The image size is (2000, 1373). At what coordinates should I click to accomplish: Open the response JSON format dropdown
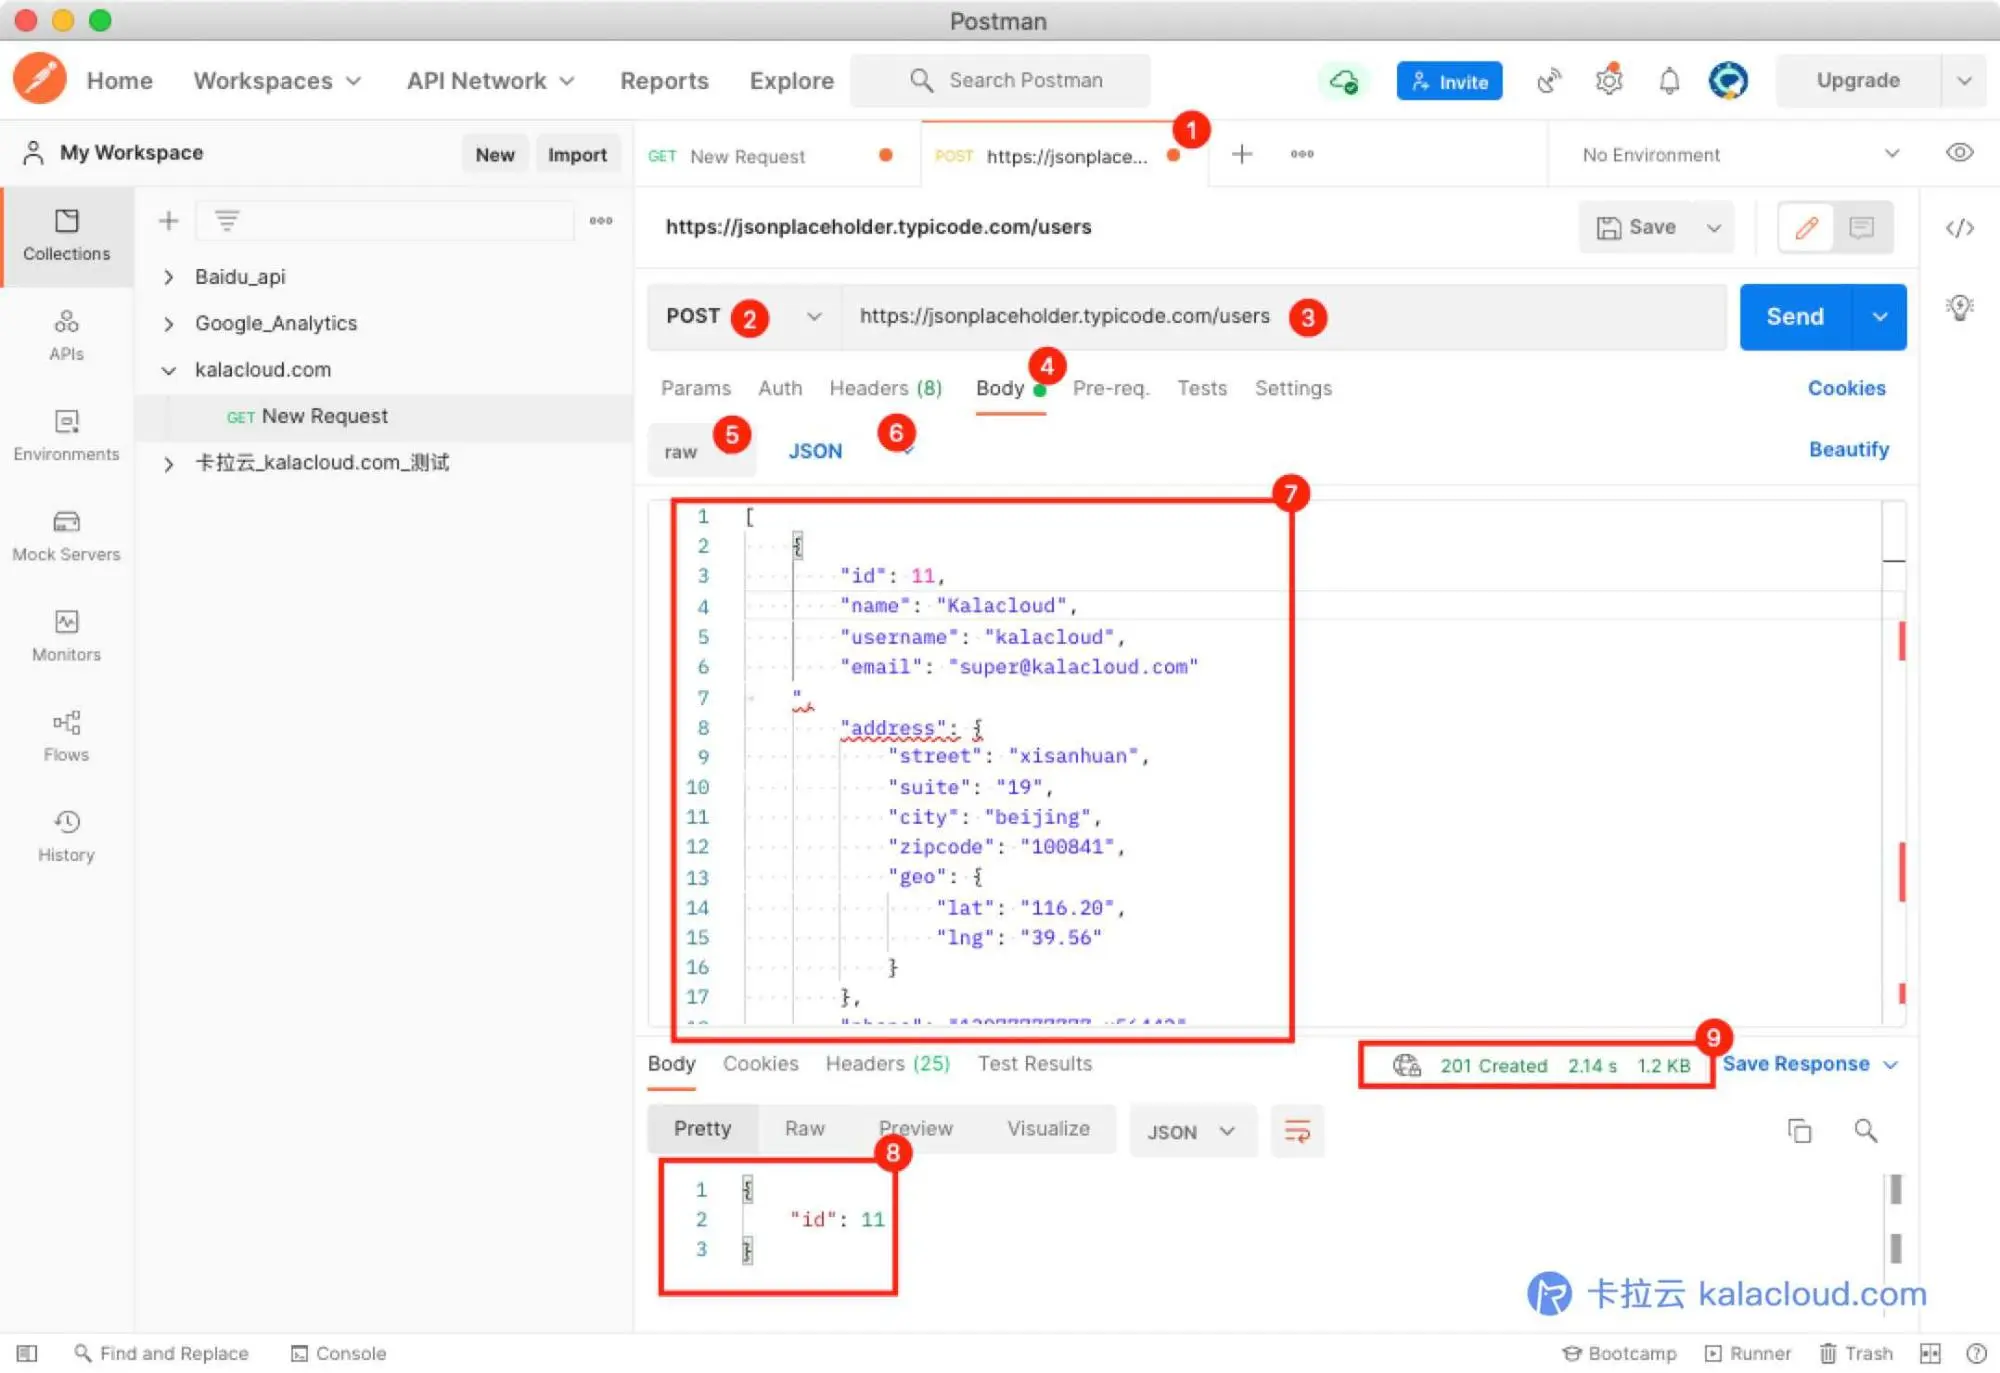click(x=1192, y=1131)
